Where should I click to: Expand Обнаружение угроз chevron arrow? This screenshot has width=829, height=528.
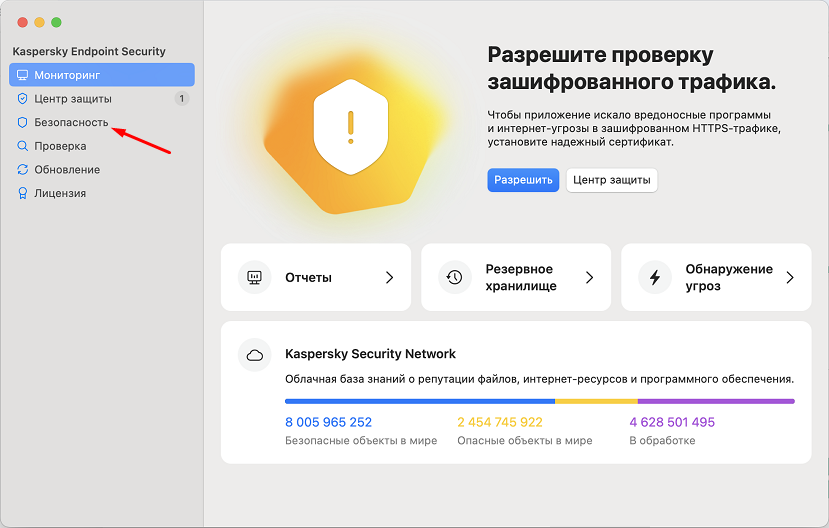pyautogui.click(x=790, y=277)
